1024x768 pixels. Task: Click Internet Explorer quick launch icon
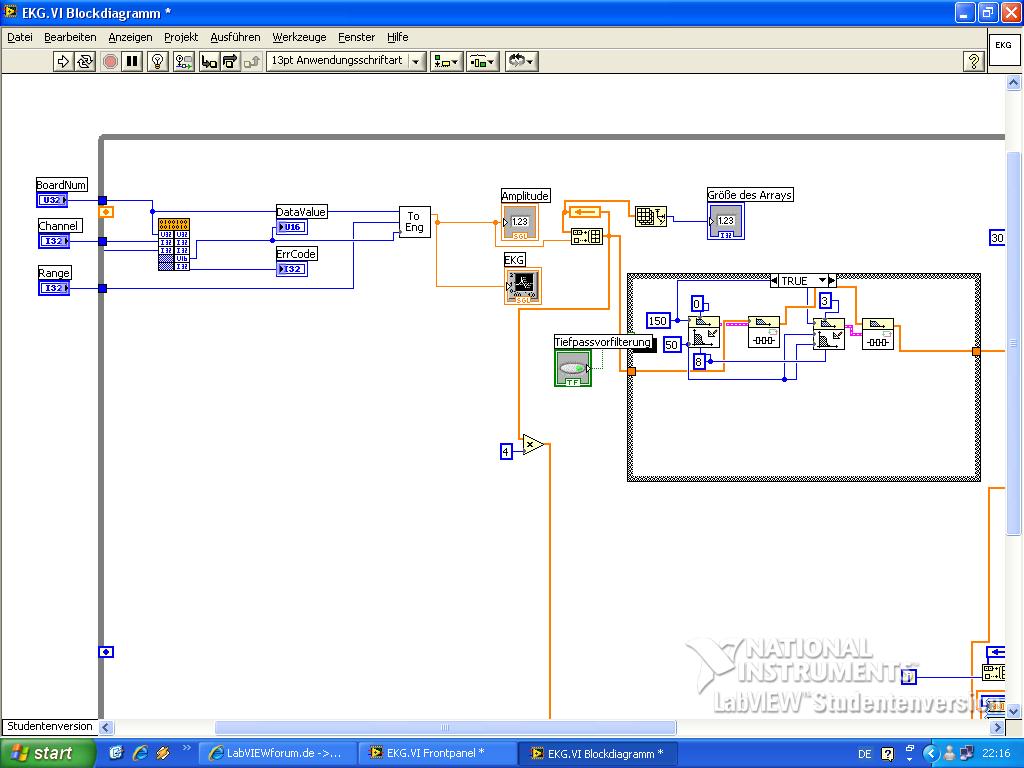140,754
